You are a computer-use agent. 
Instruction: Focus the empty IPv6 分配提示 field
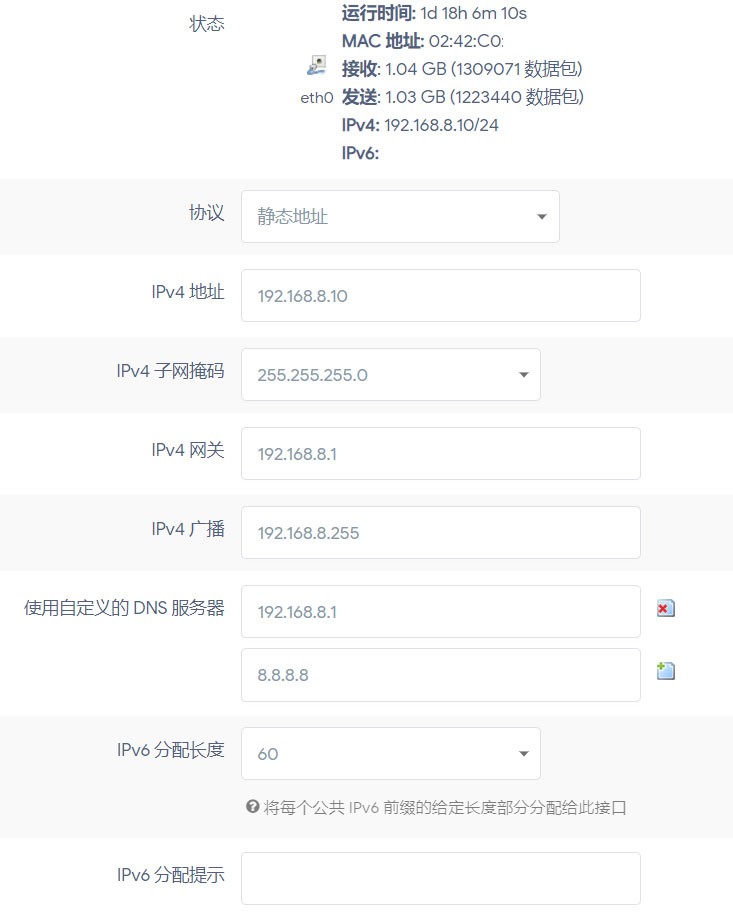pos(440,878)
